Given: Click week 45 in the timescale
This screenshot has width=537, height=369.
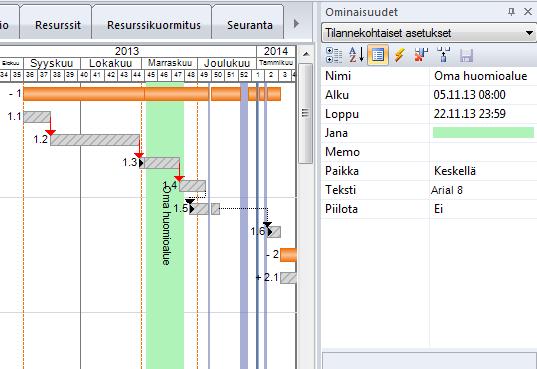Looking at the screenshot, I should pyautogui.click(x=151, y=75).
